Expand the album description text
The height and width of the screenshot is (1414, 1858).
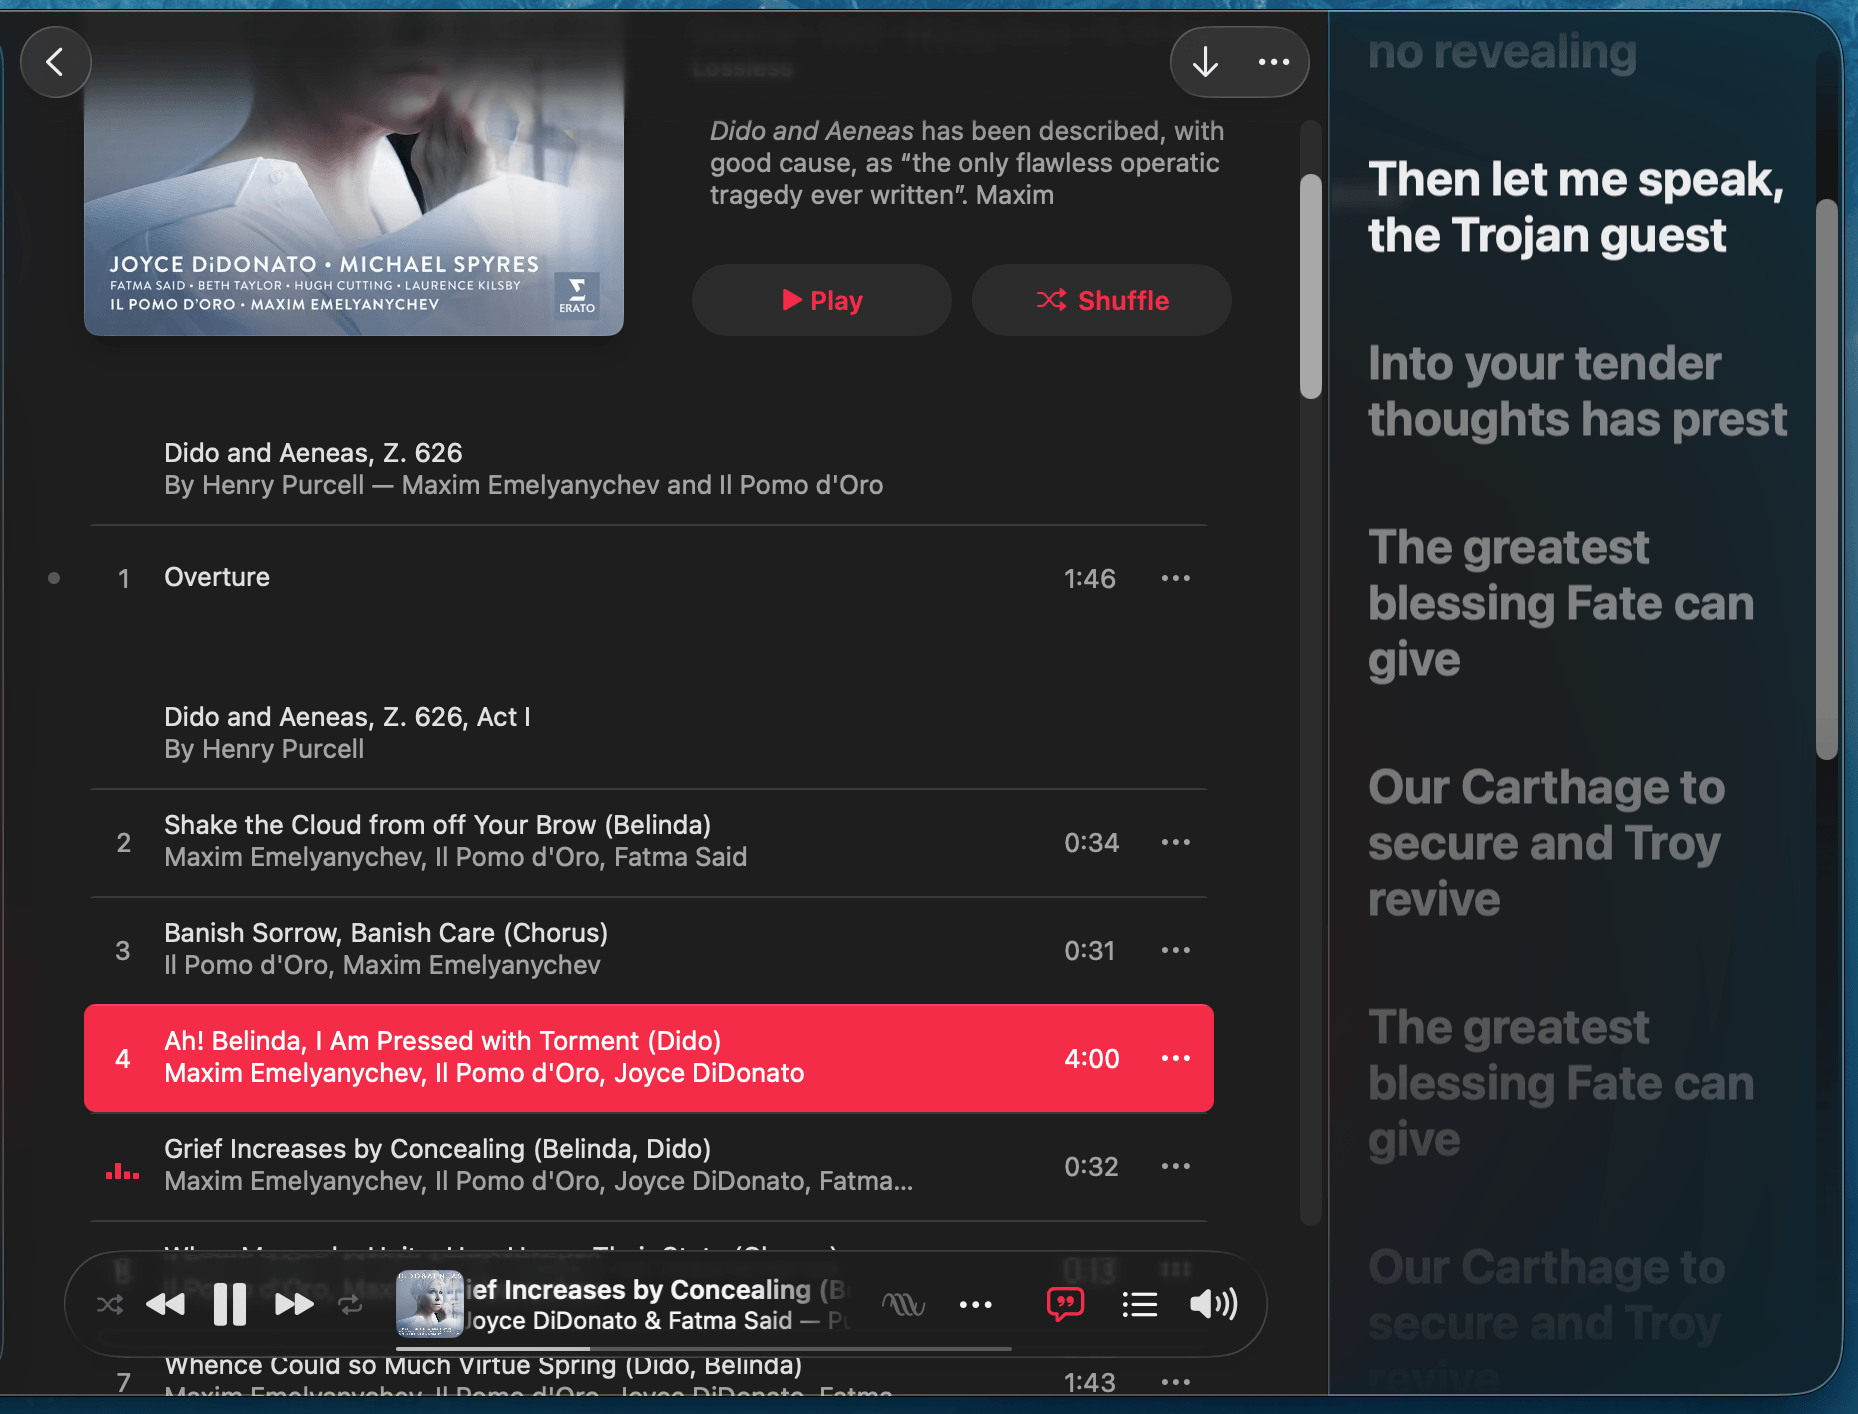pos(966,163)
